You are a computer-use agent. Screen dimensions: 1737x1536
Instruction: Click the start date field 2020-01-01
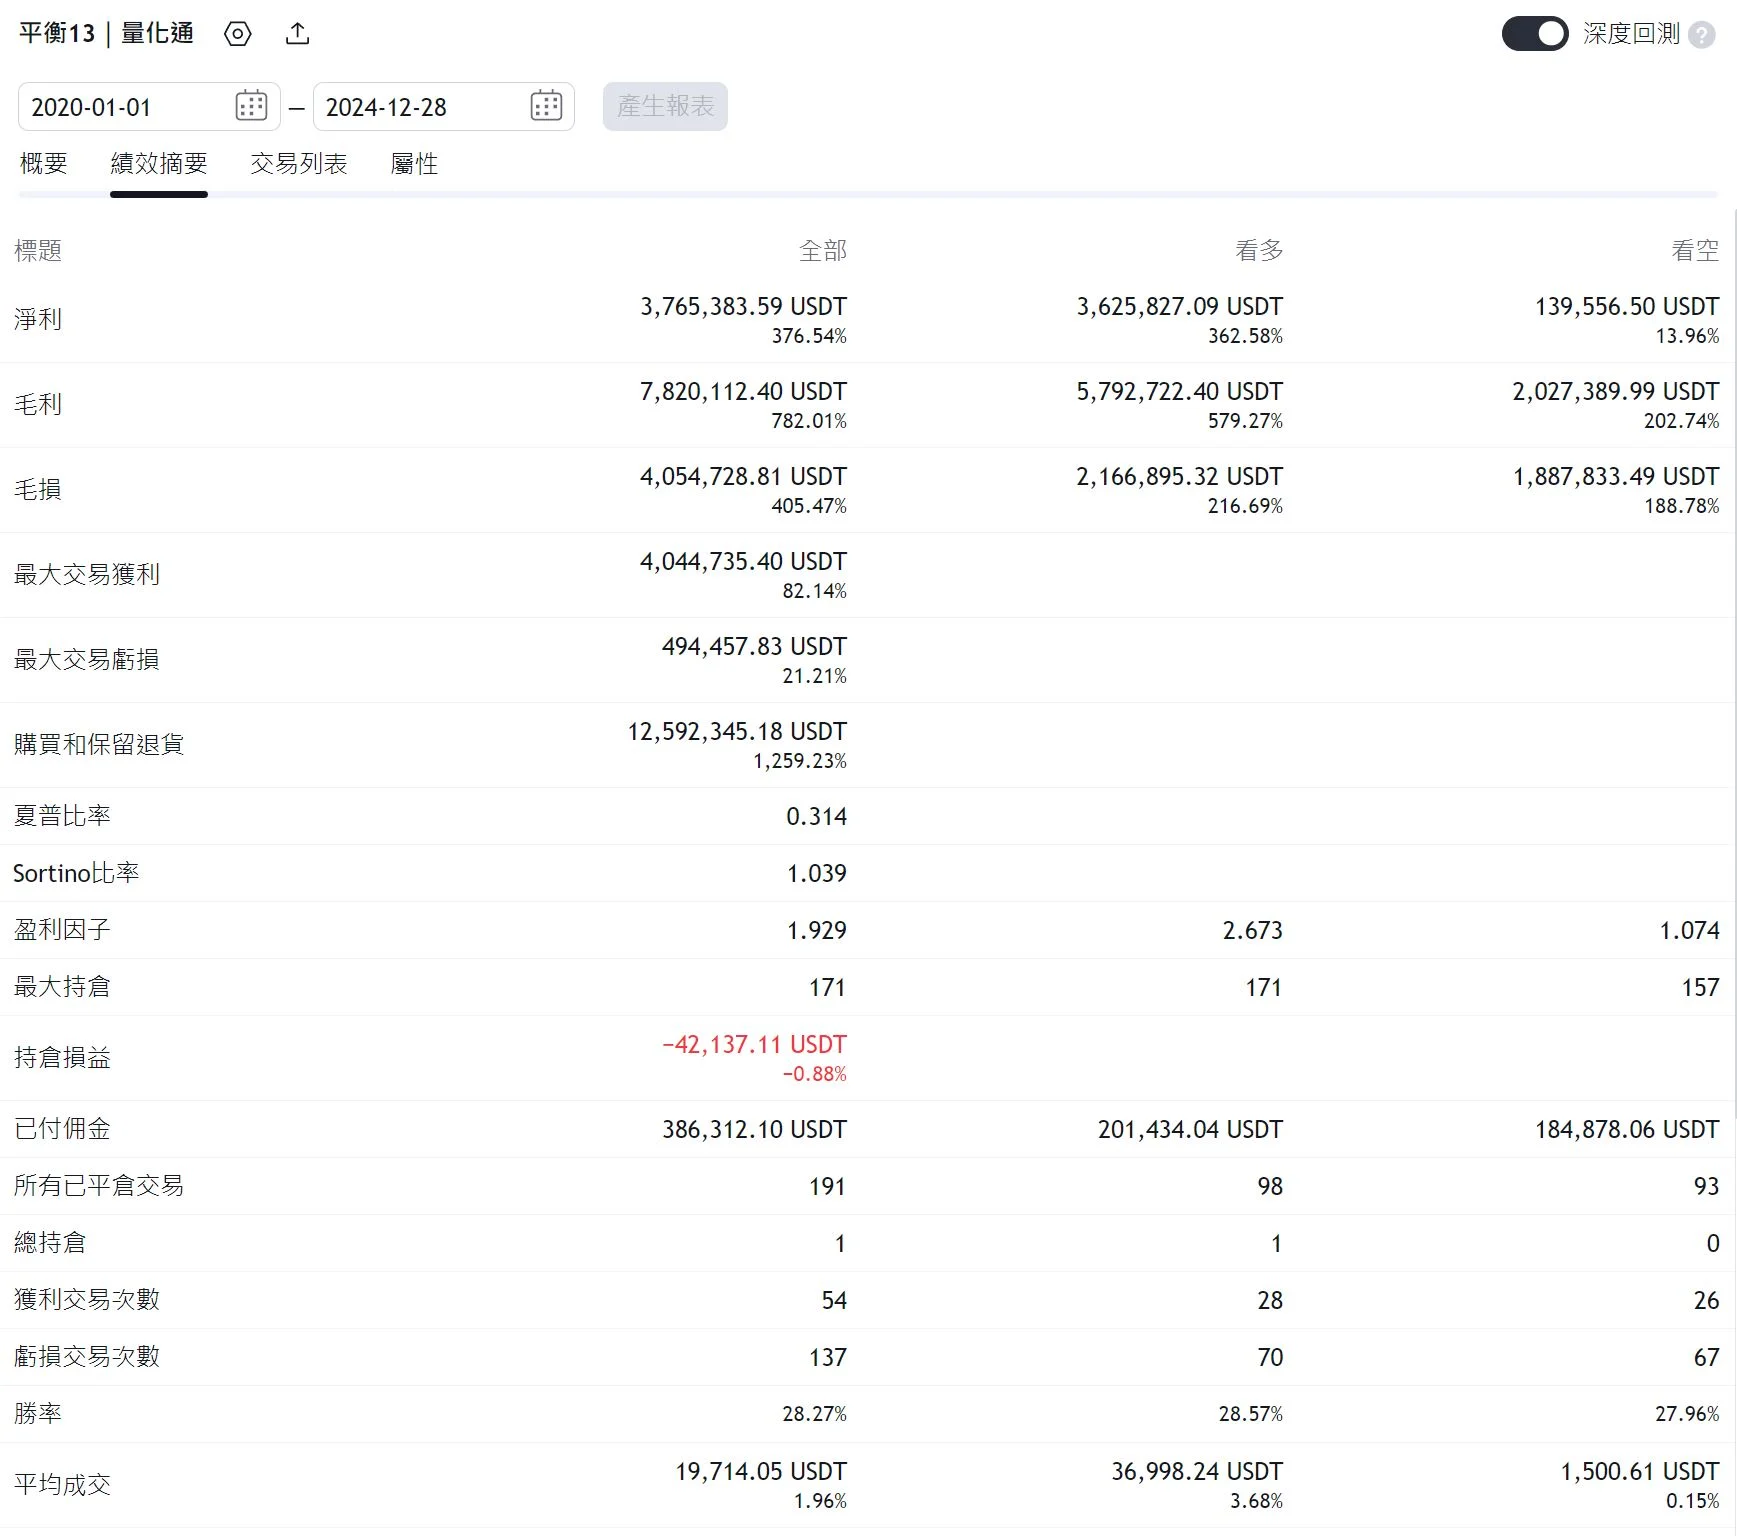tap(149, 106)
